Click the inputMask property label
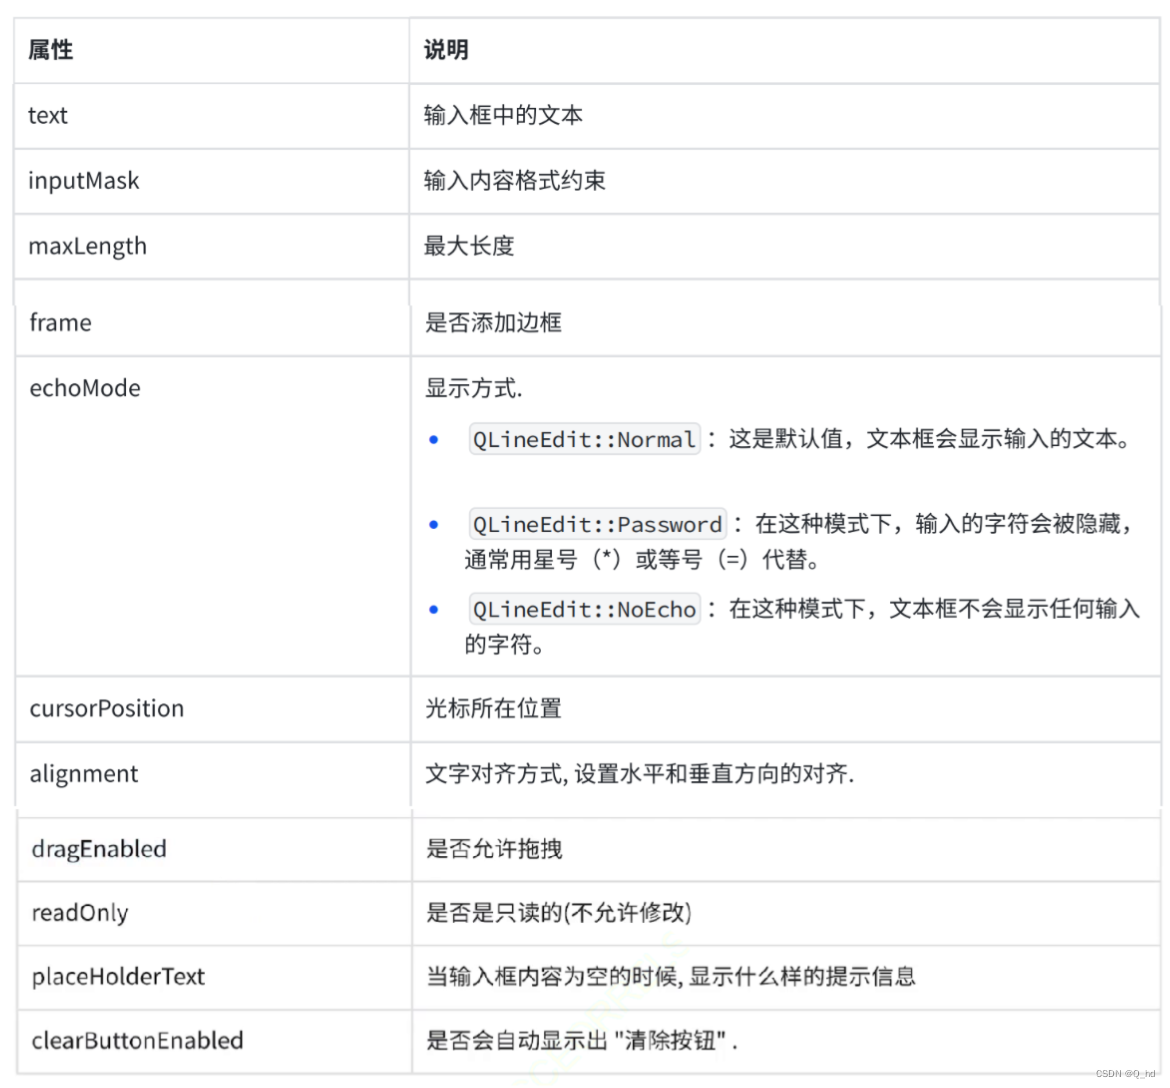 click(x=83, y=181)
